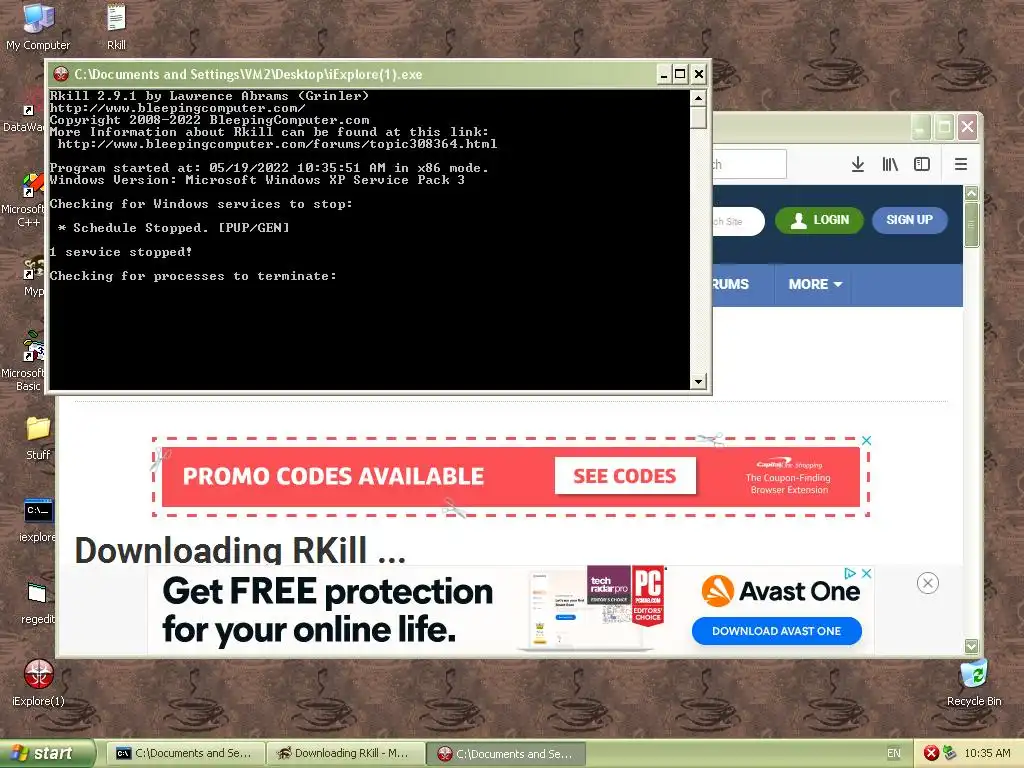Click the console scrollbar up arrow

698,99
